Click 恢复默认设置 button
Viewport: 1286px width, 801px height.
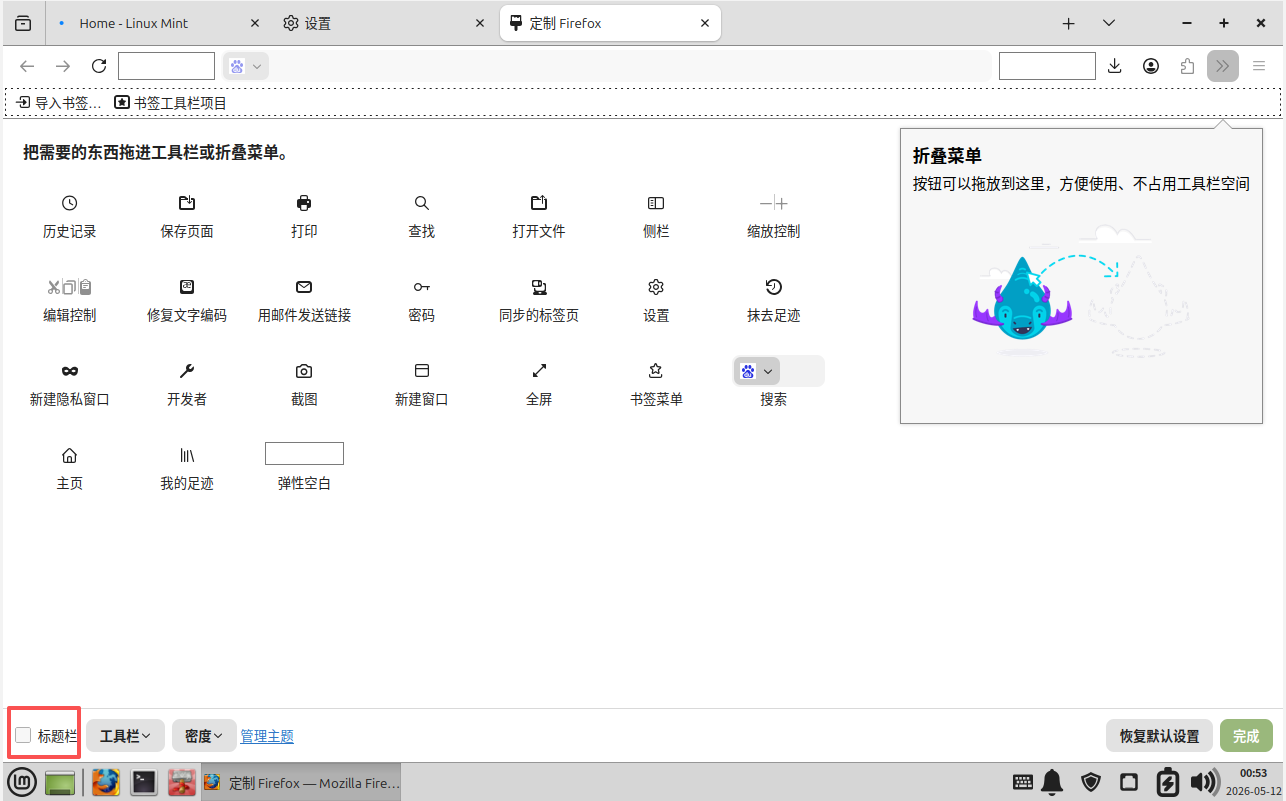1159,736
